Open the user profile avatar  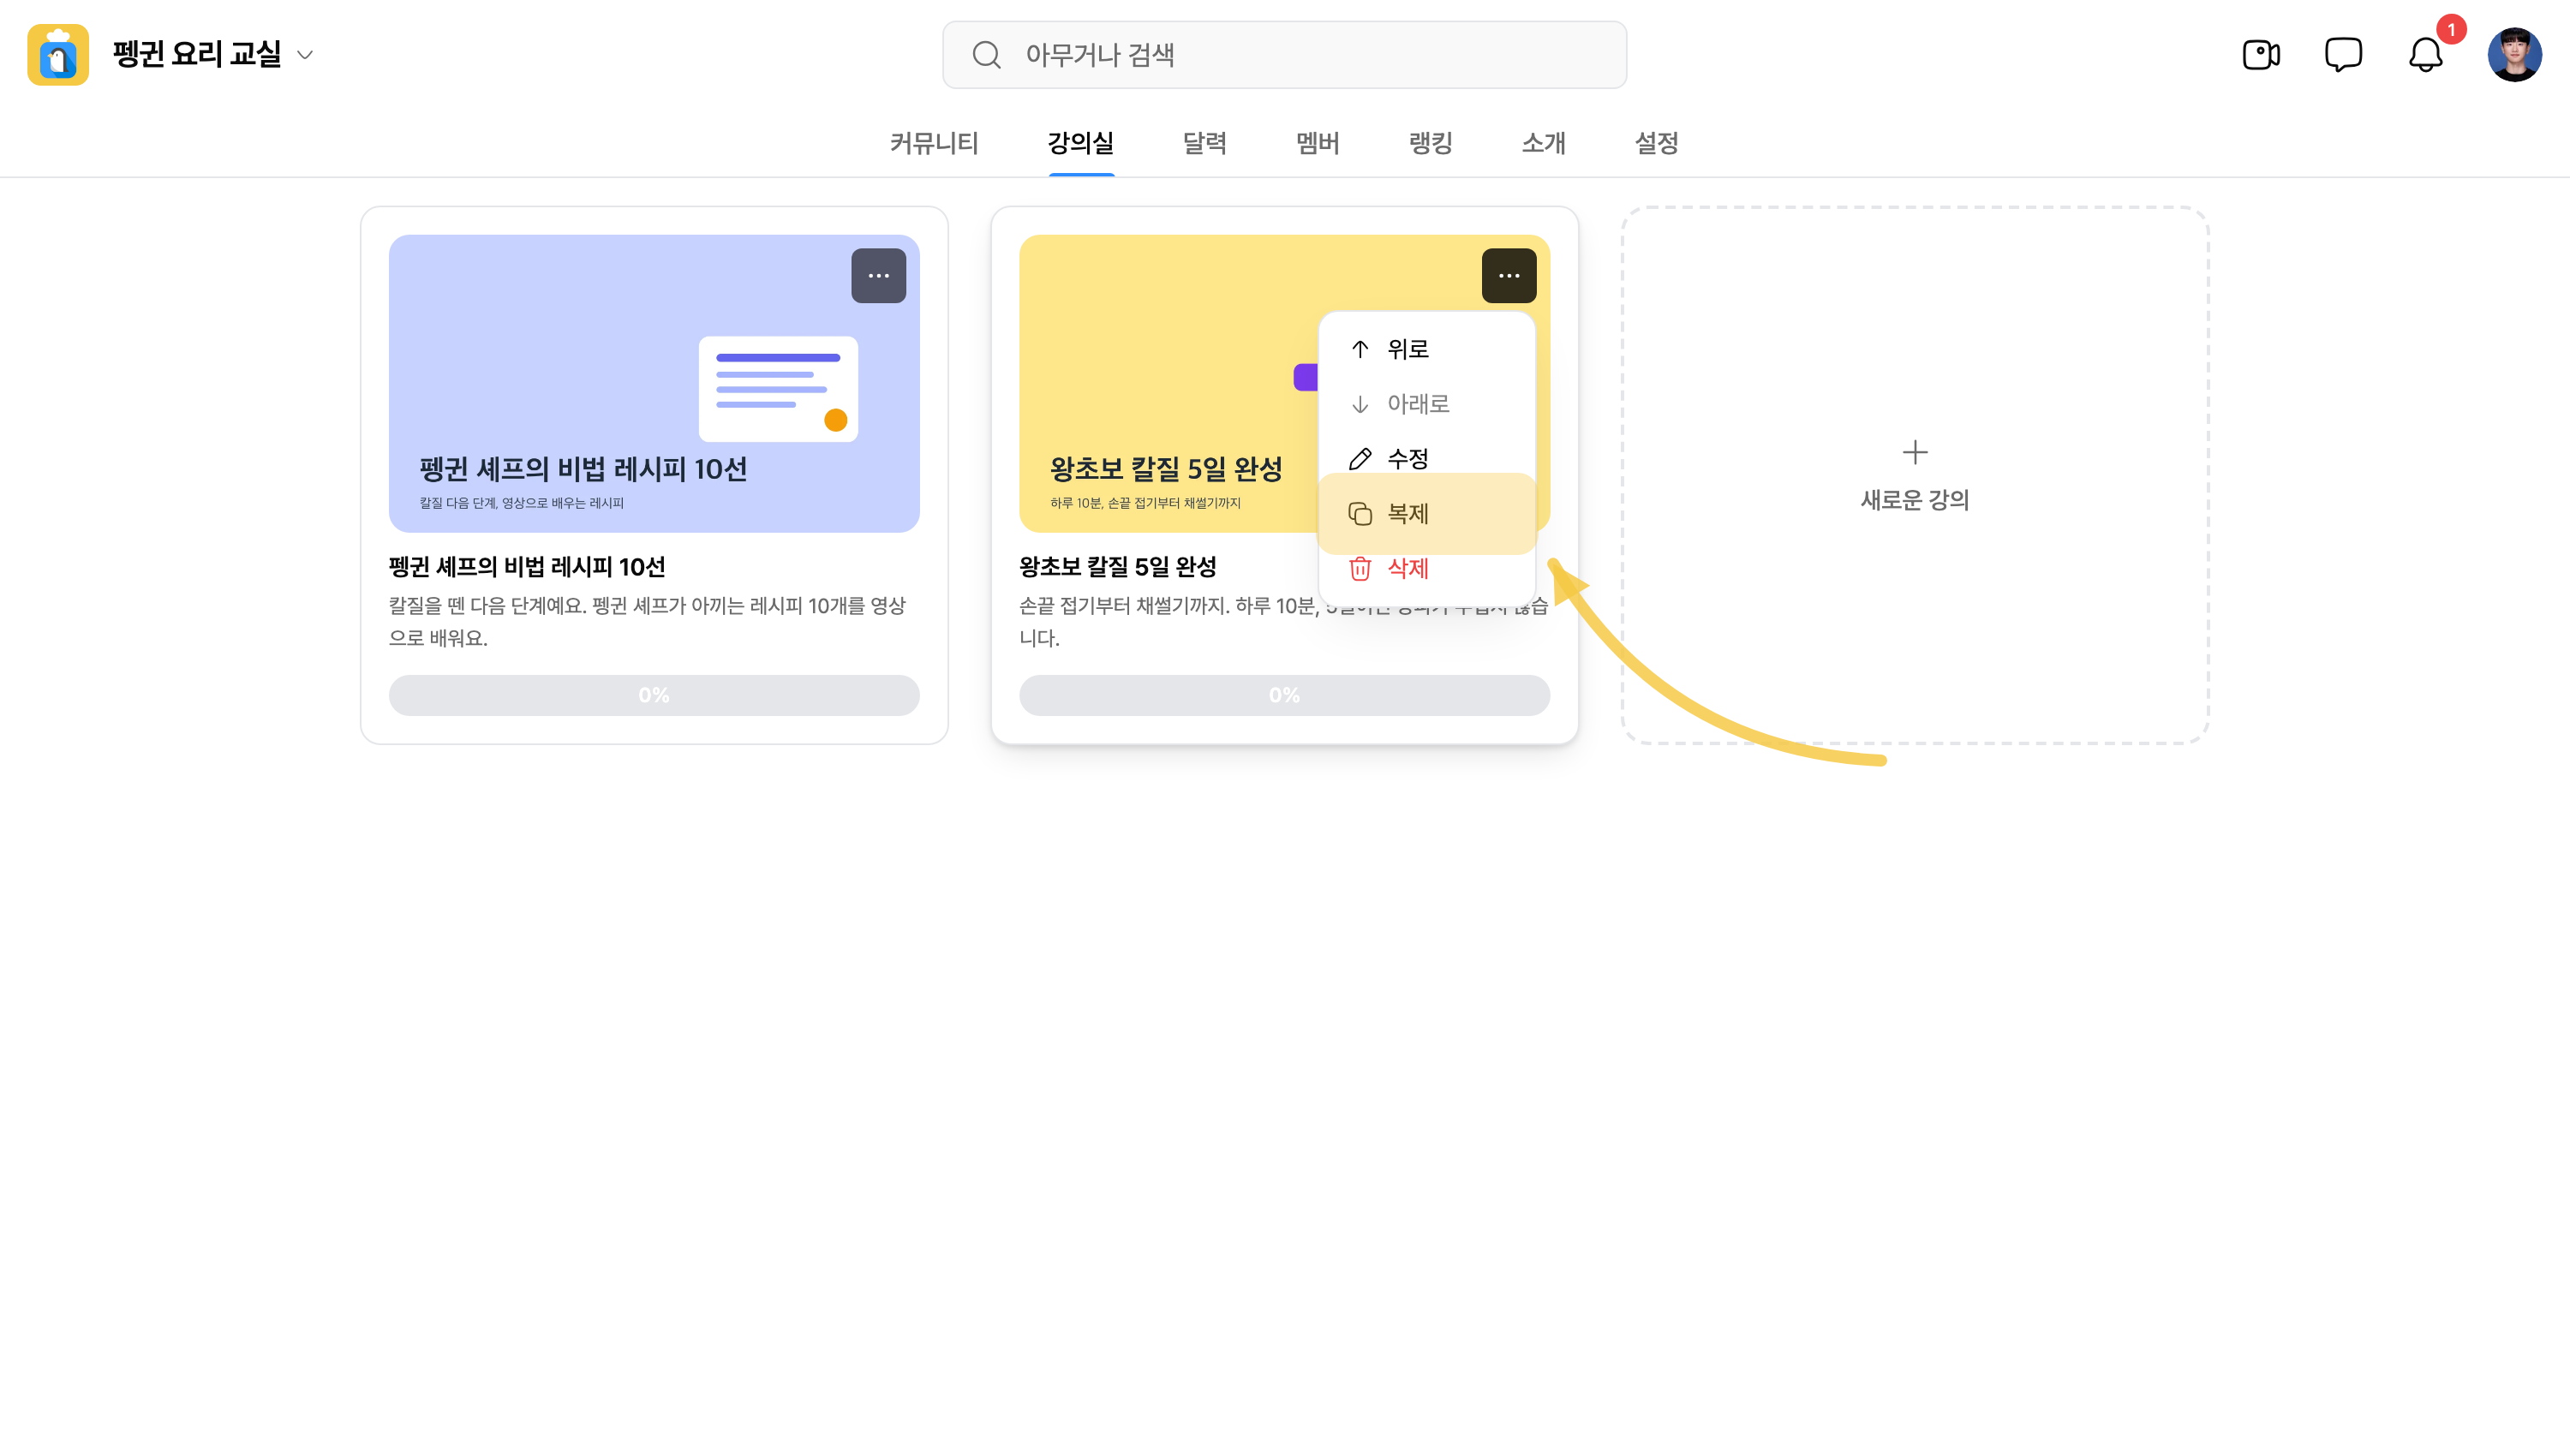[2514, 55]
